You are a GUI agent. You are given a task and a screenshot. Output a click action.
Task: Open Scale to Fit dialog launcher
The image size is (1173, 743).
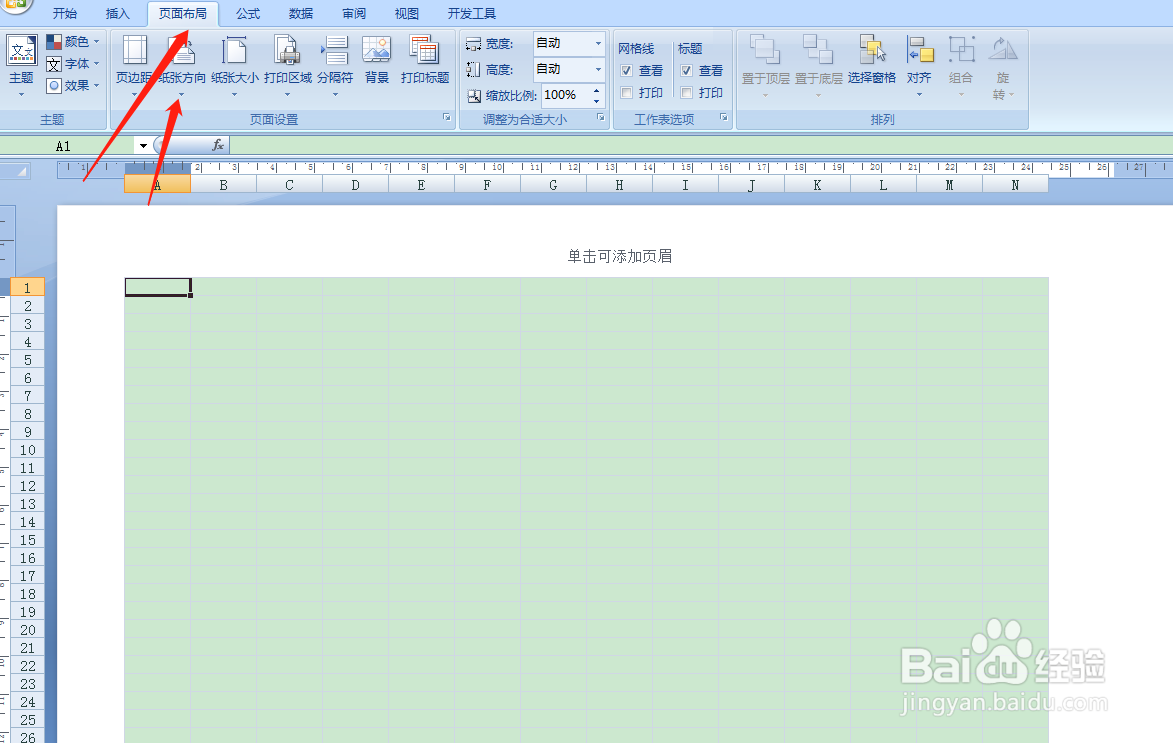click(601, 117)
